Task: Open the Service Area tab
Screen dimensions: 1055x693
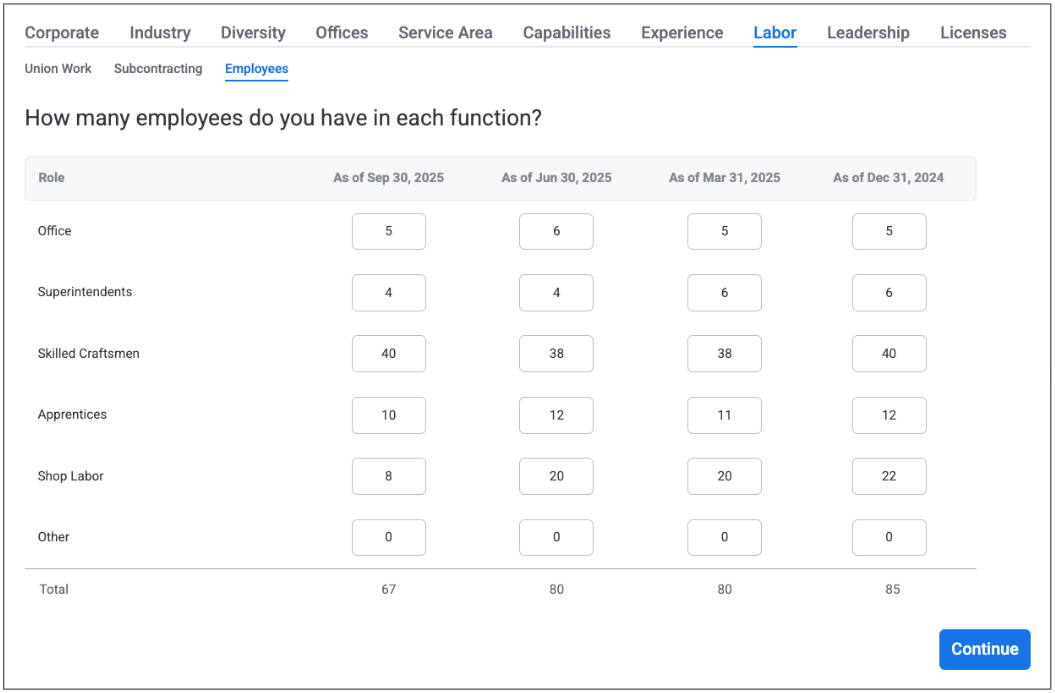Action: [445, 33]
